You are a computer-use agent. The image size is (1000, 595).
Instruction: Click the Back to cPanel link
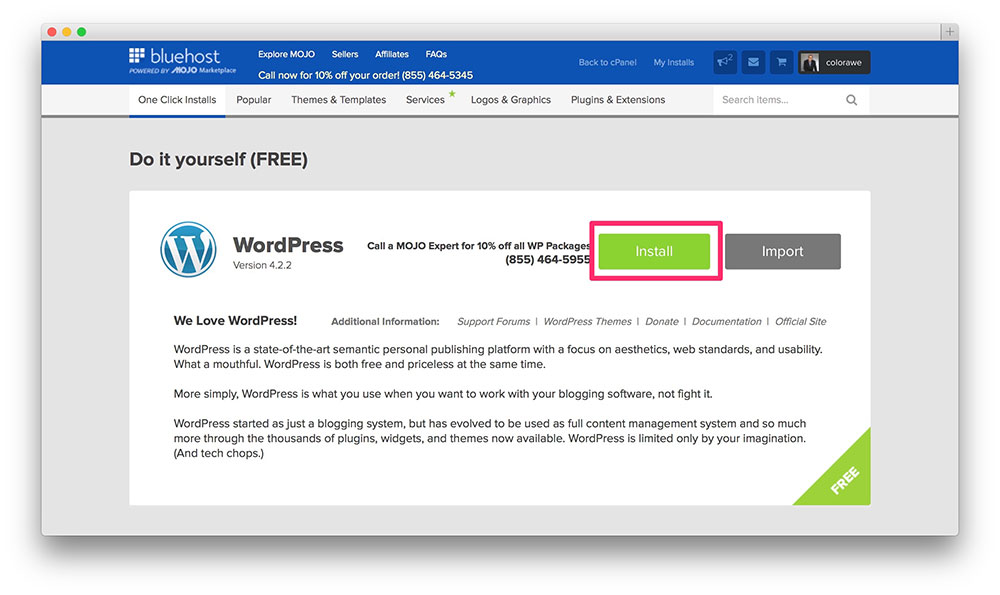click(607, 62)
